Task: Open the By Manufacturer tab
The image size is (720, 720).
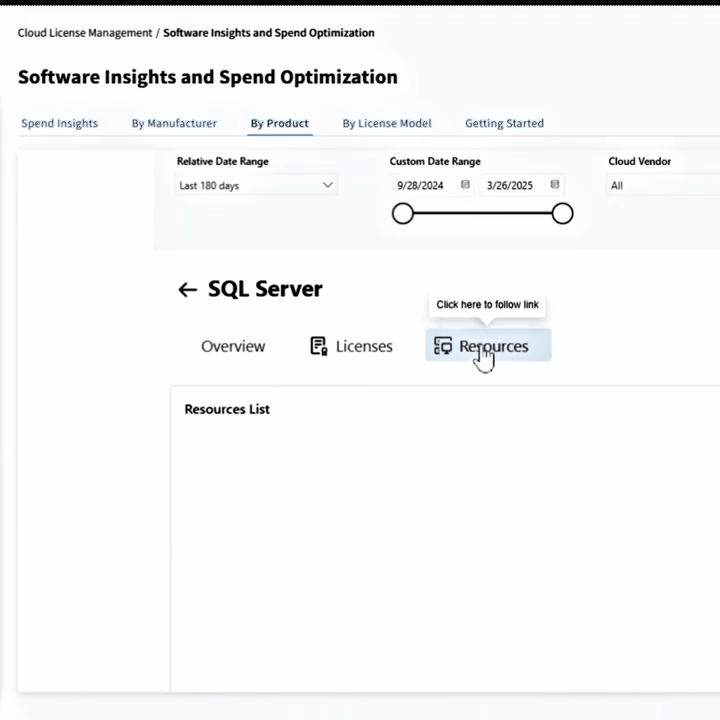Action: (174, 124)
